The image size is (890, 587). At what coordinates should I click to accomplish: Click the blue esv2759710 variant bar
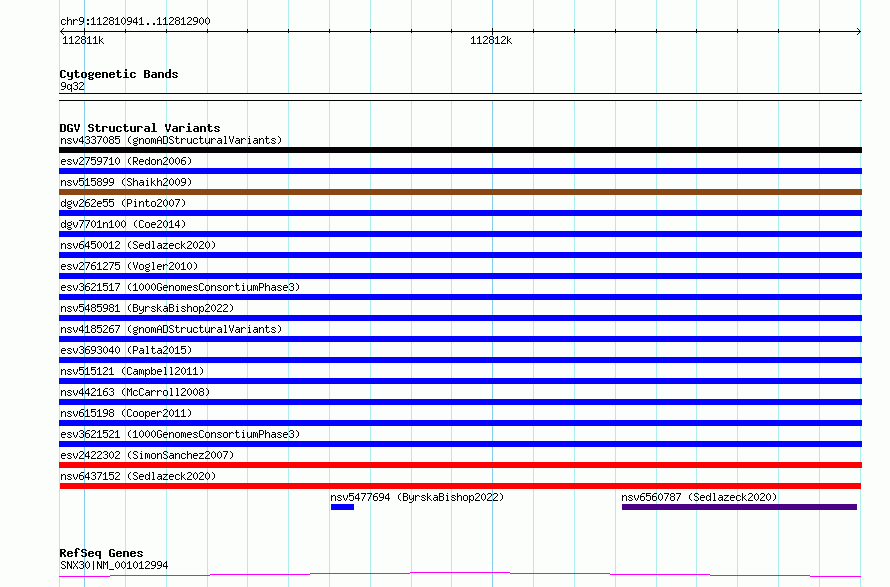click(460, 171)
